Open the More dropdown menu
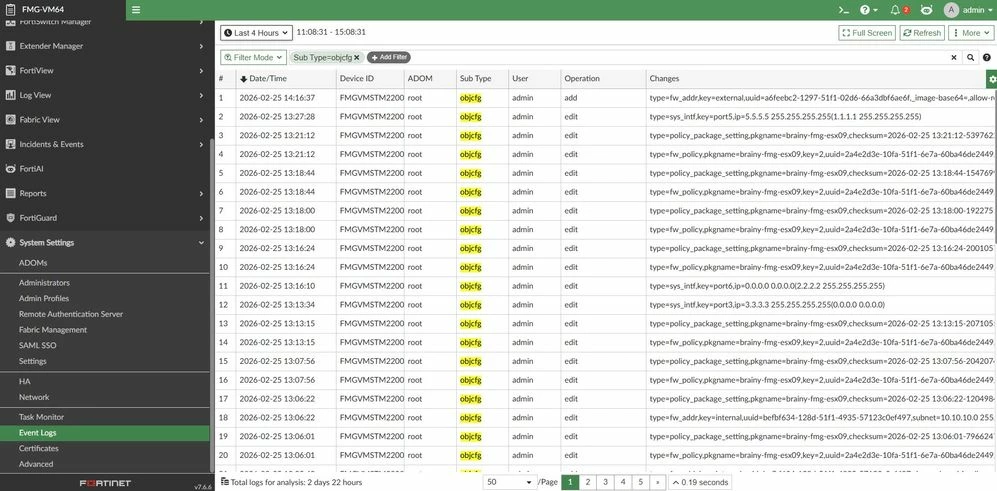This screenshot has width=997, height=491. tap(970, 32)
